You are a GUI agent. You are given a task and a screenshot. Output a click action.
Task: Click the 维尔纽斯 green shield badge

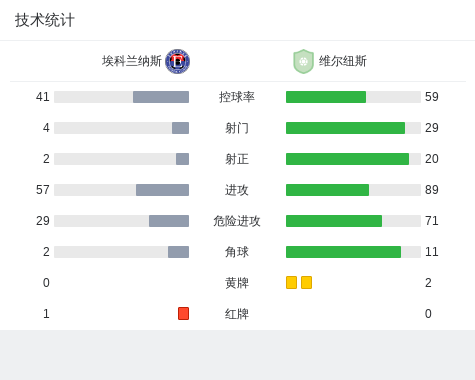(x=303, y=61)
